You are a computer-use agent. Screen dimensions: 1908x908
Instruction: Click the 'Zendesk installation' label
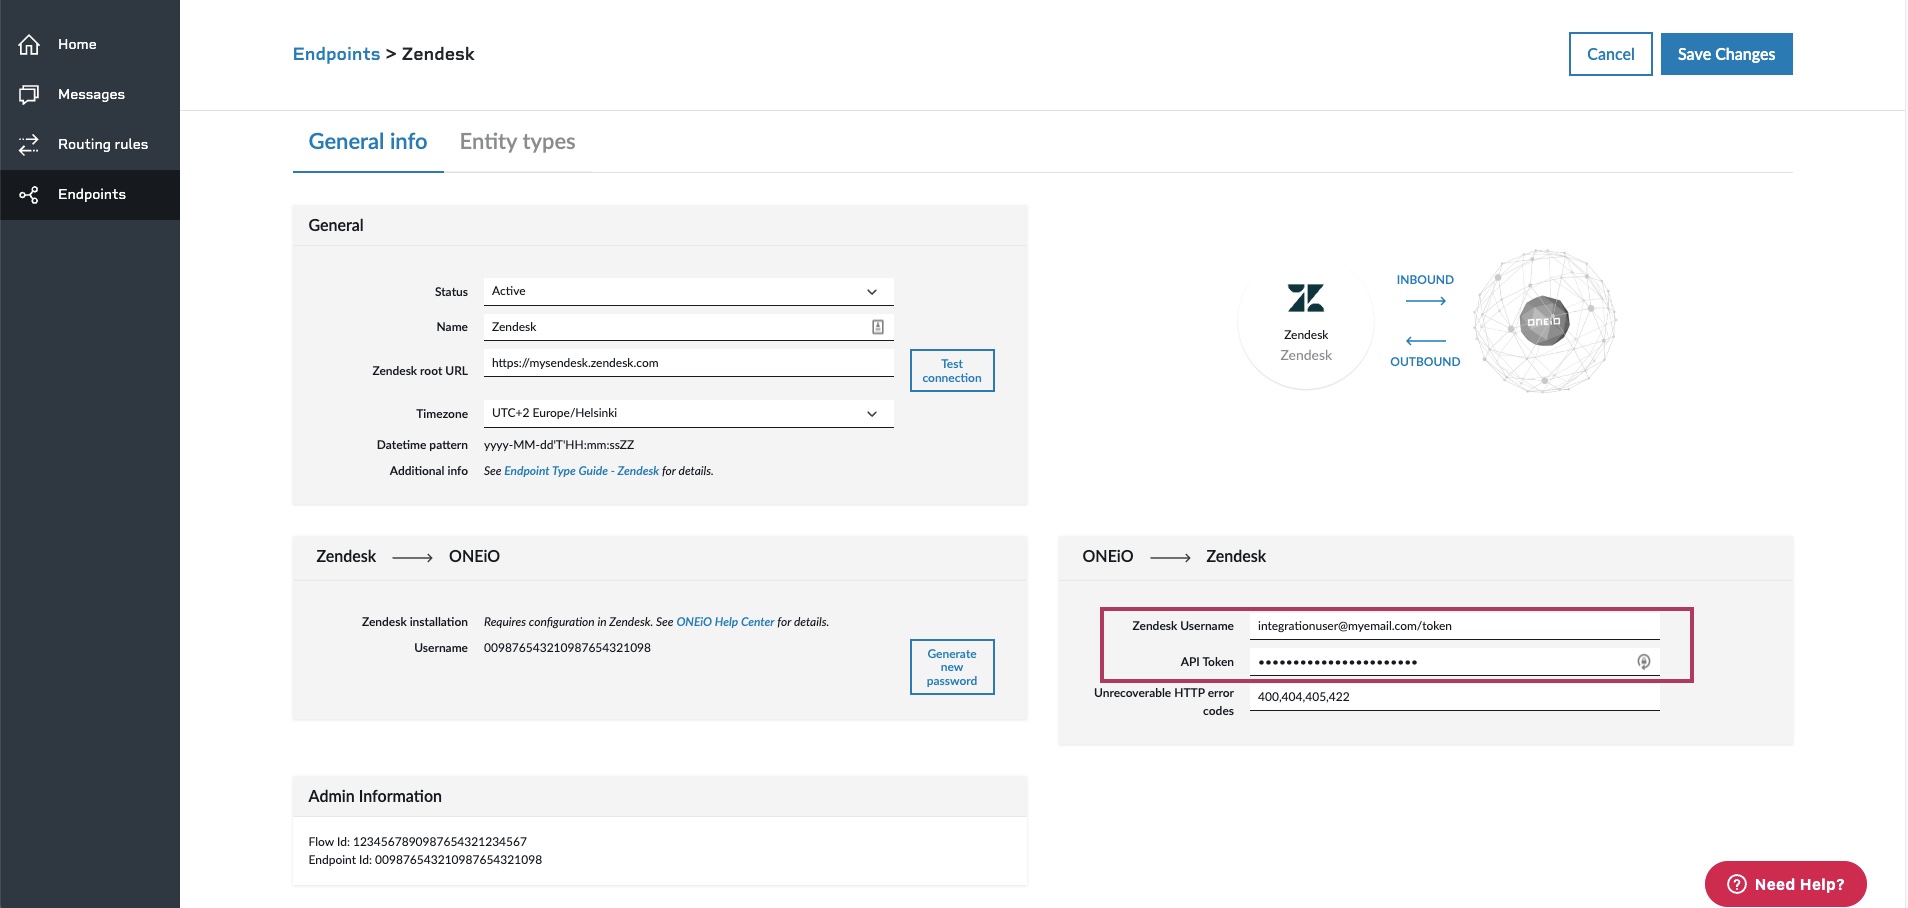pyautogui.click(x=414, y=622)
